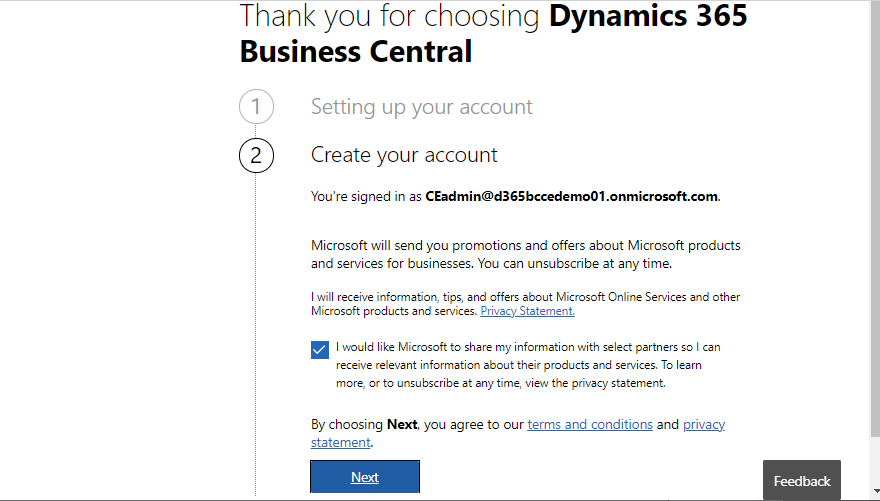Open Privacy Statement link above the checkbox
The height and width of the screenshot is (501, 880).
tap(527, 311)
